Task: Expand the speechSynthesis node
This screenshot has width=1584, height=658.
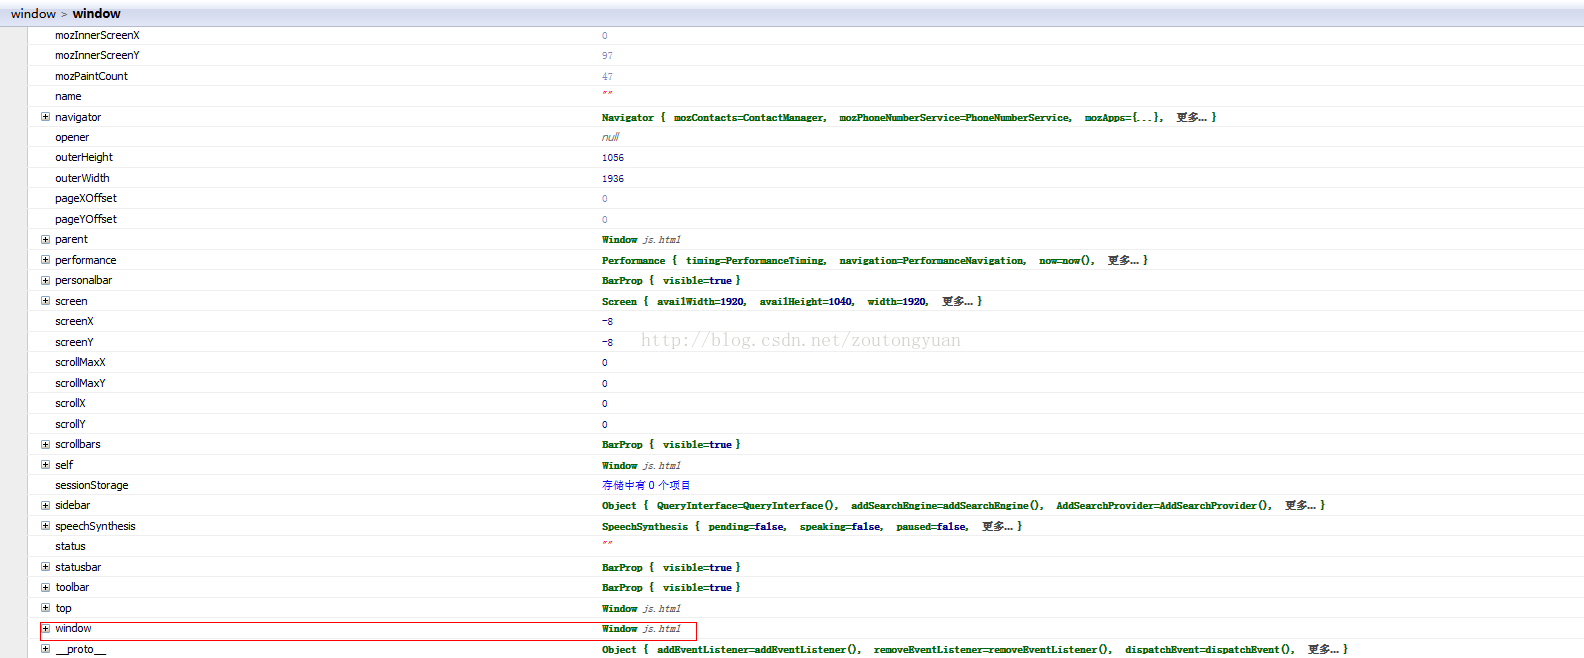Action: tap(45, 526)
